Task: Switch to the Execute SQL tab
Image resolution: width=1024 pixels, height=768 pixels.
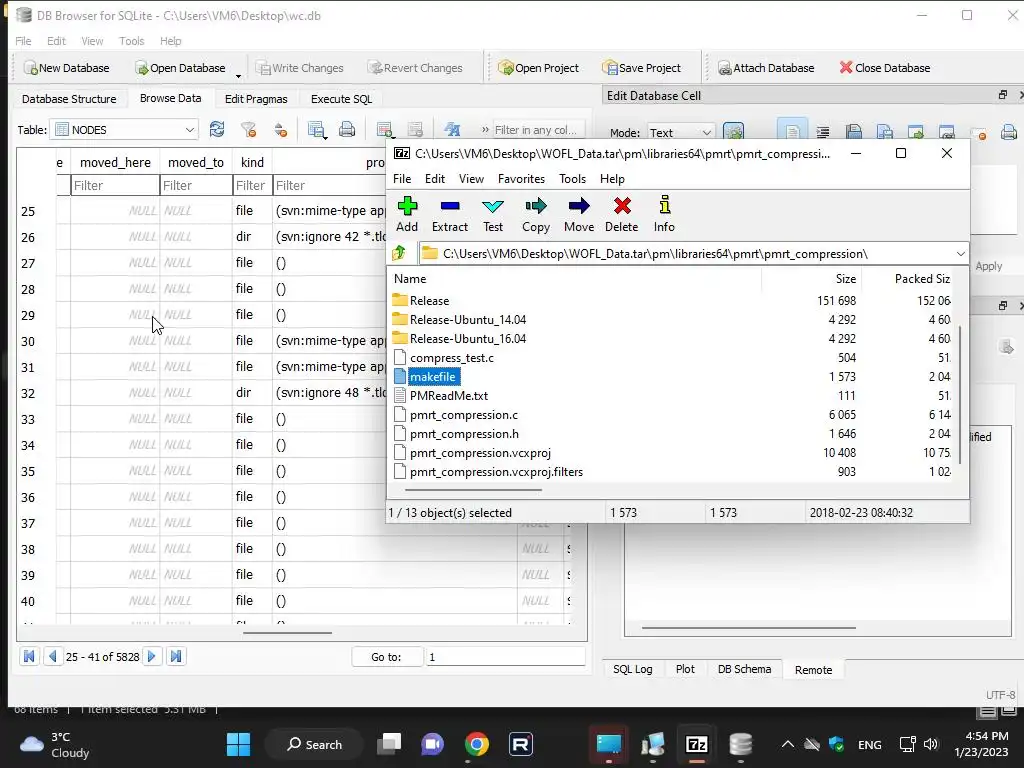Action: 341,99
